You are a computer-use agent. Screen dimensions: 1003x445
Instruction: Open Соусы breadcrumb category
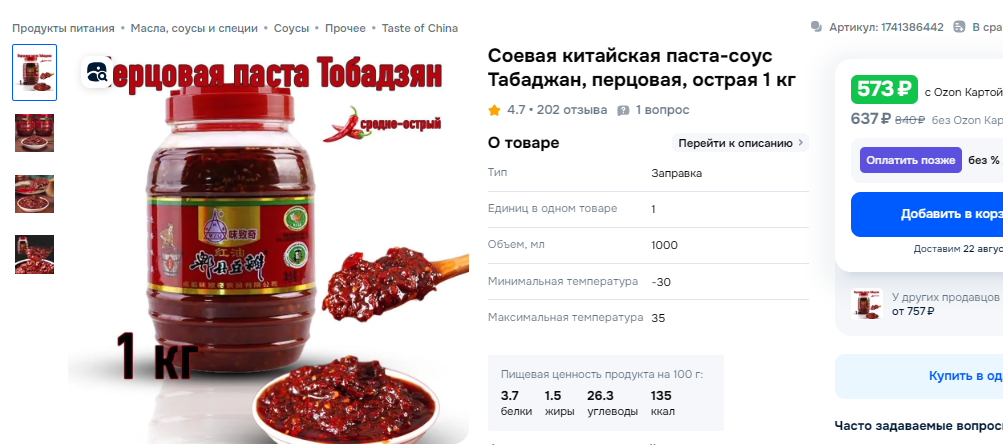[x=292, y=28]
